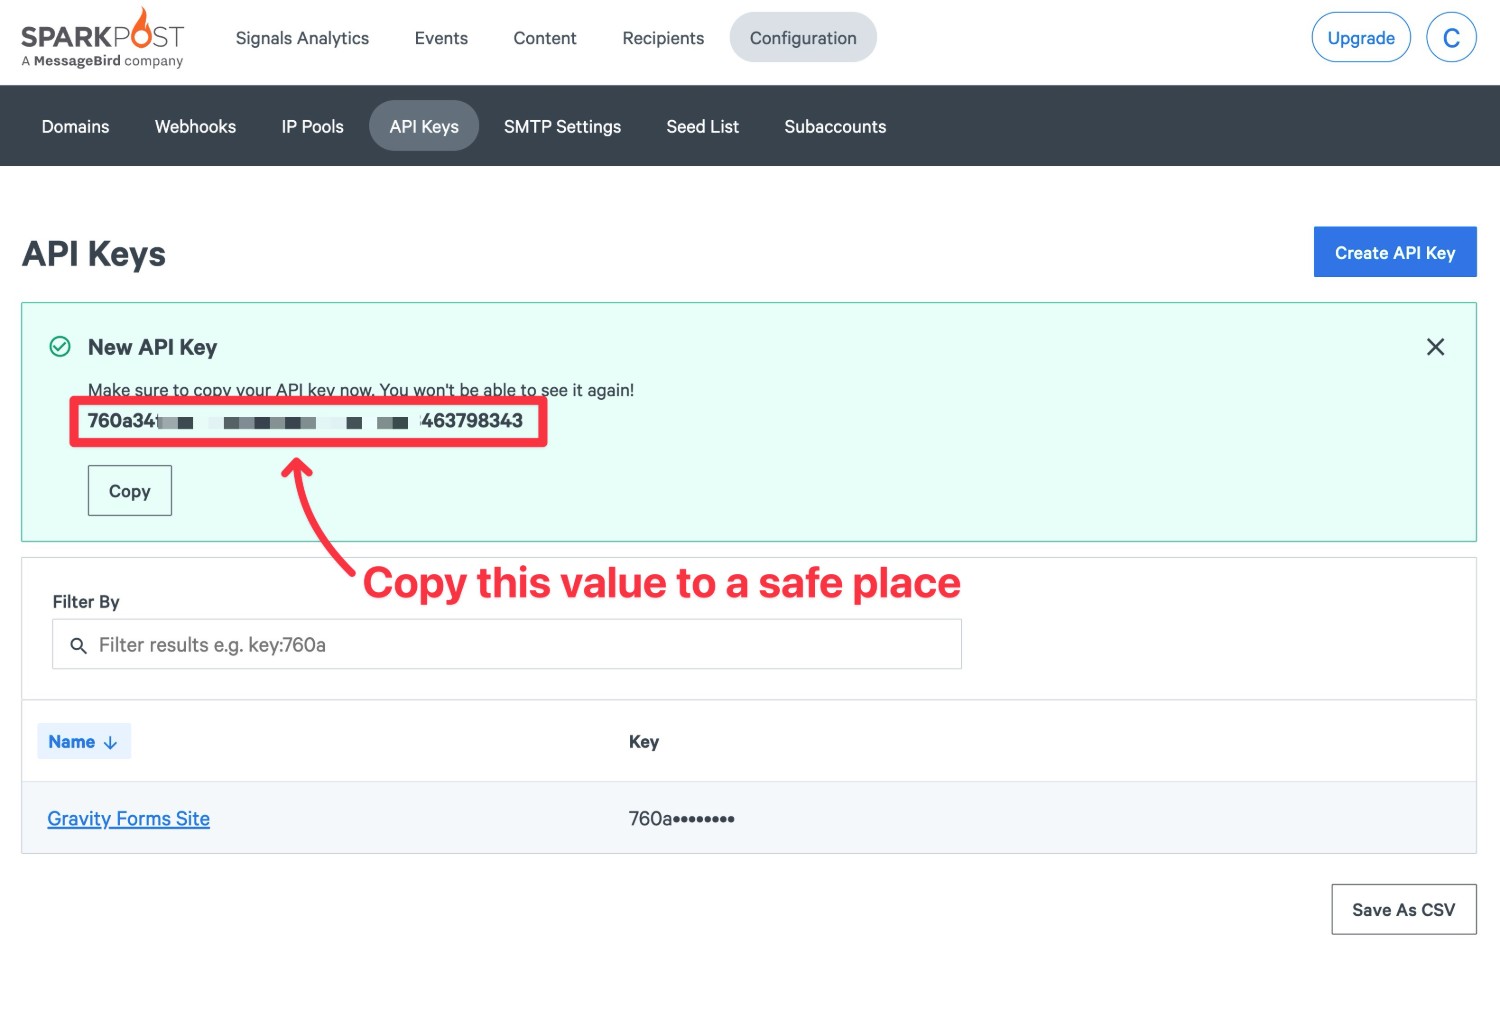The width and height of the screenshot is (1500, 1009).
Task: Click the API Keys page heading
Action: pos(94,254)
